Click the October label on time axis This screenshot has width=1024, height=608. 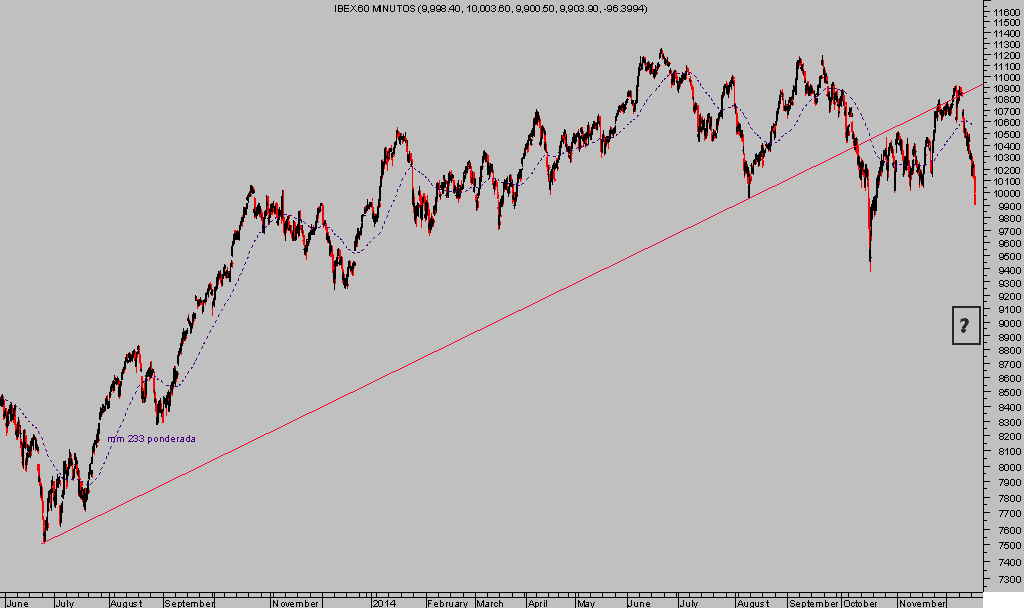click(860, 603)
